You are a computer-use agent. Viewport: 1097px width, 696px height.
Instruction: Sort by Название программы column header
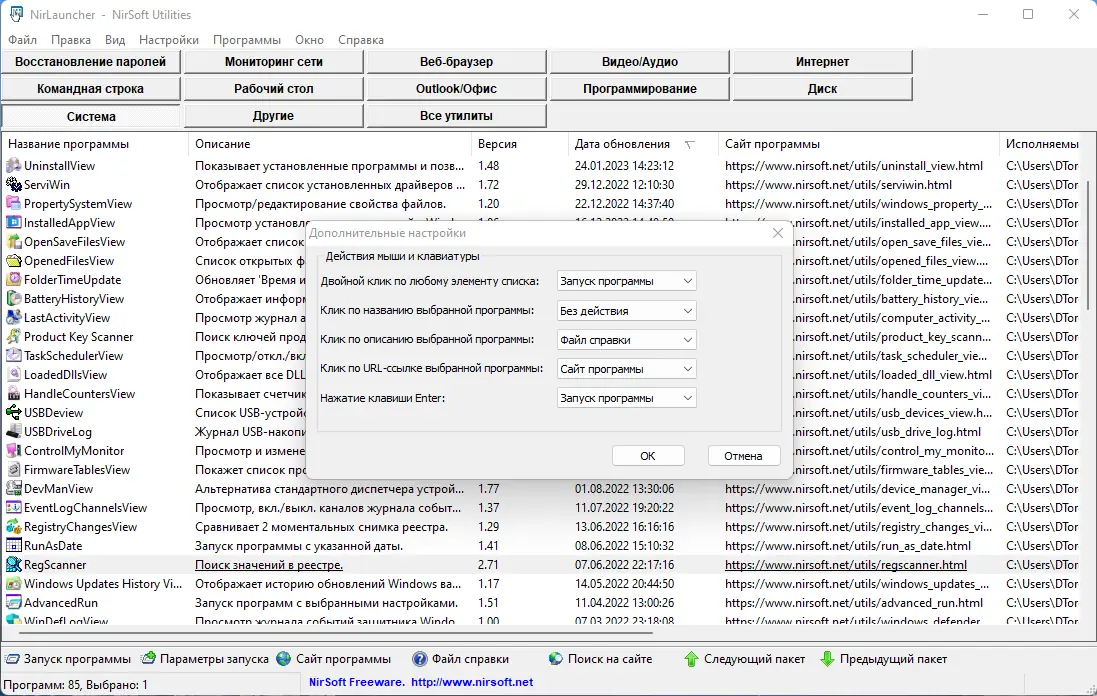tap(95, 144)
